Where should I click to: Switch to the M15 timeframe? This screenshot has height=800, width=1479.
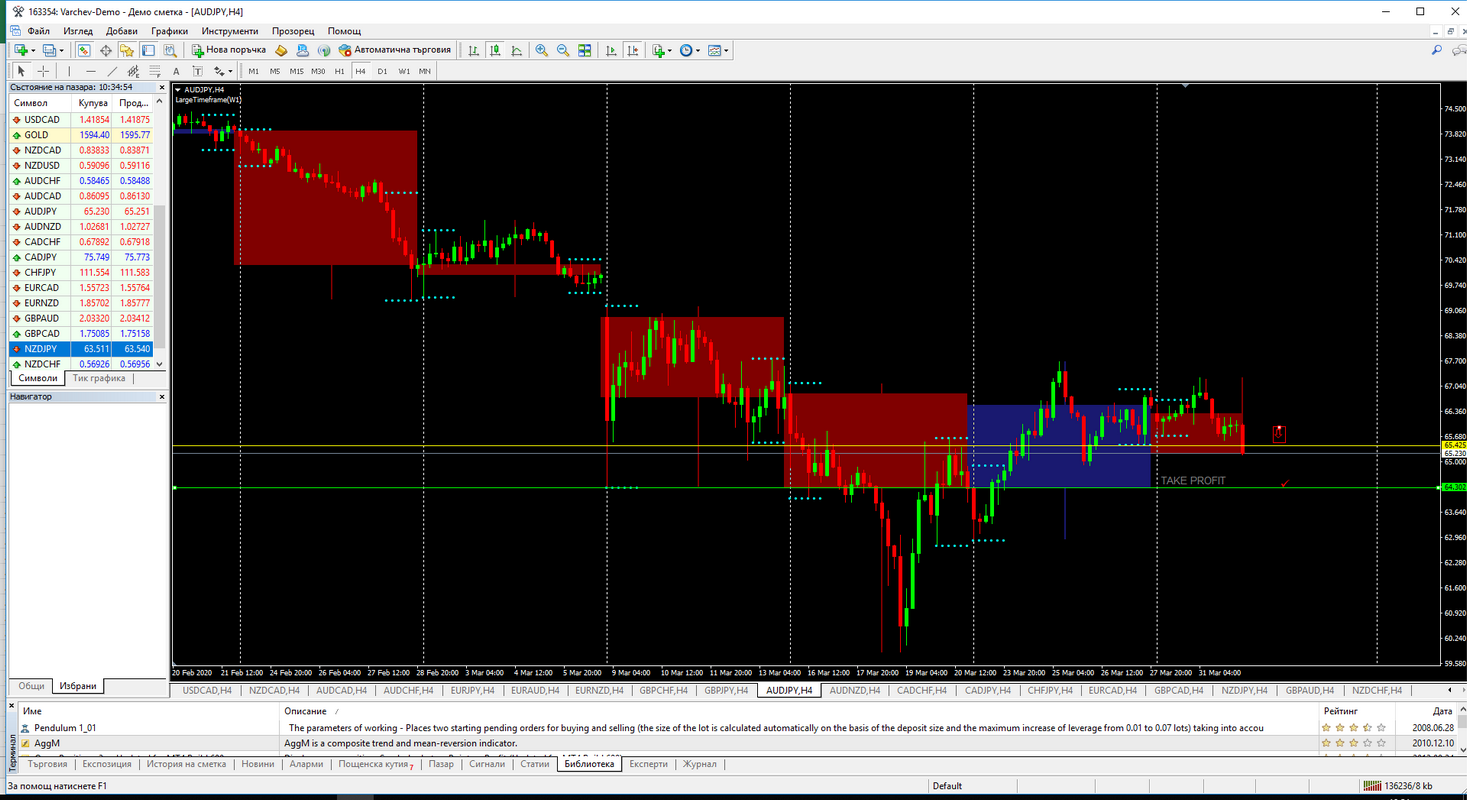[296, 71]
